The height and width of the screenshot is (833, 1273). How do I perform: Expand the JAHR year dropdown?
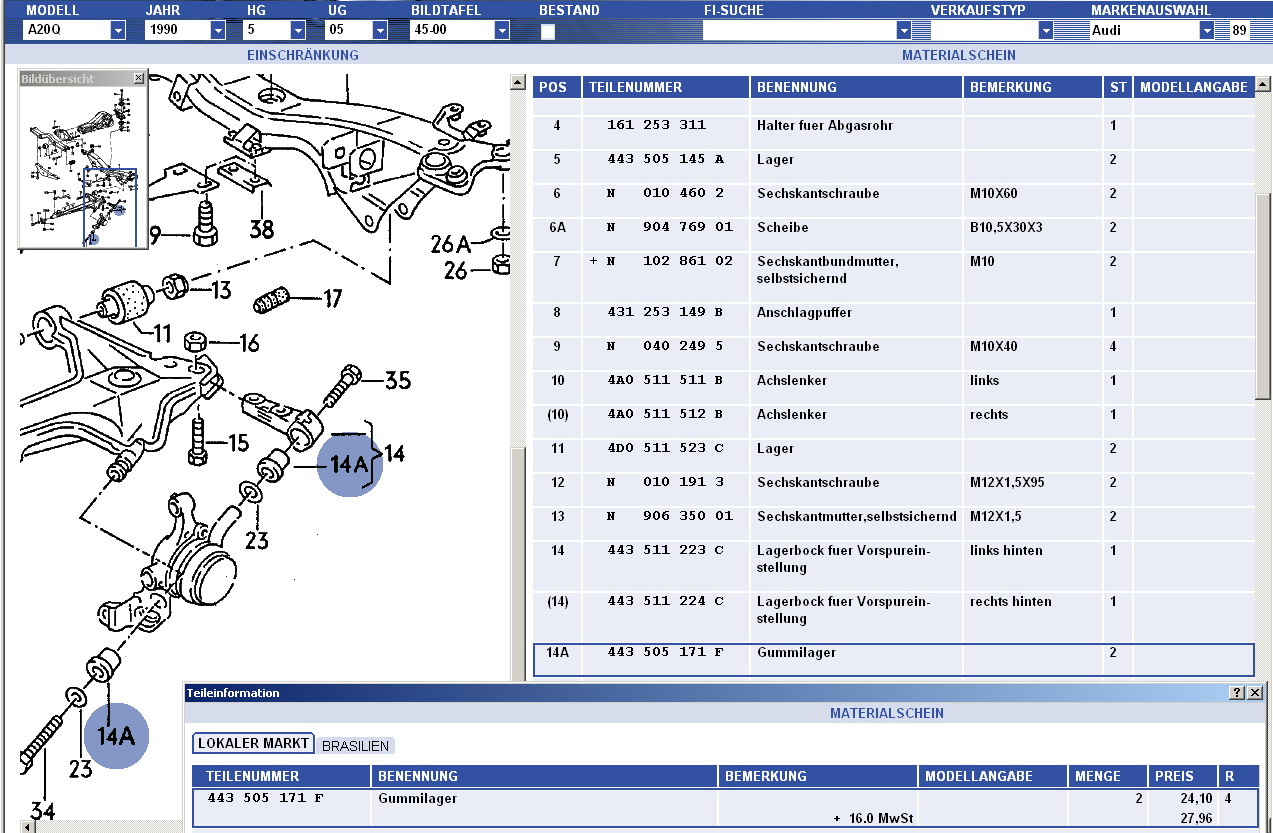pos(218,30)
